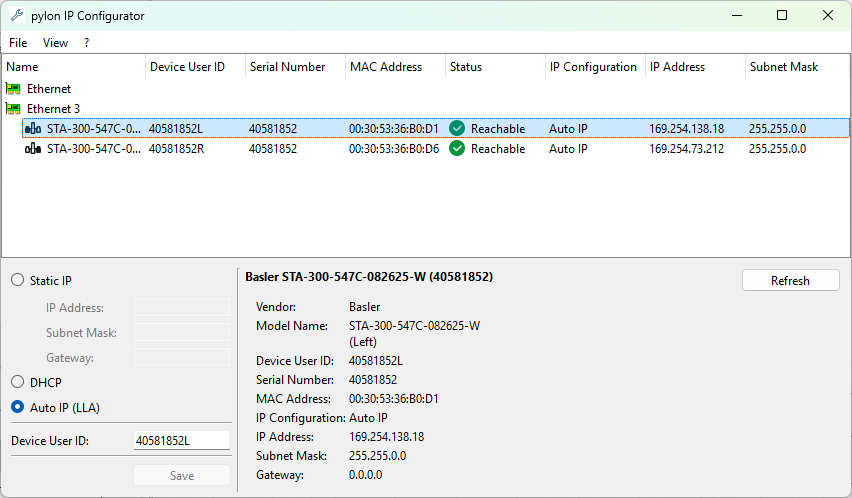The image size is (852, 498).
Task: Click Reachable status text of 40581852L row
Action: click(498, 129)
